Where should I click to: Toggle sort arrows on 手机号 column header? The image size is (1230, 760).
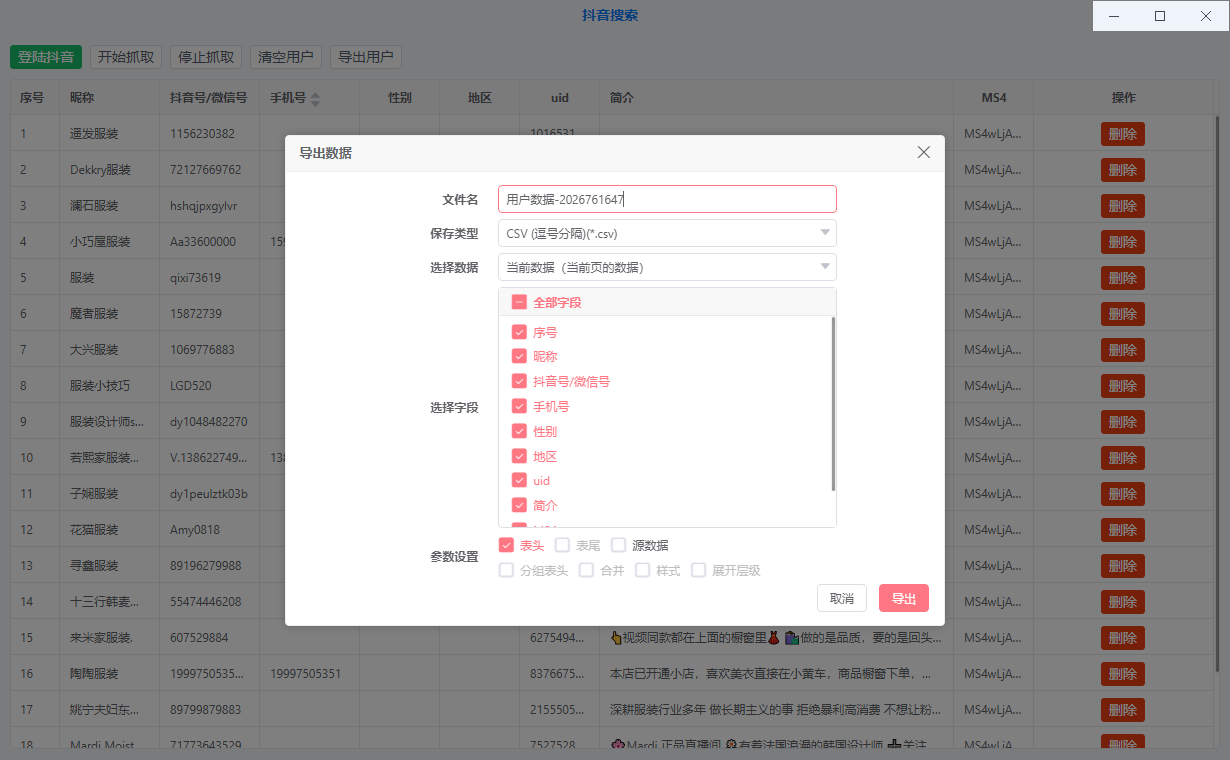tap(315, 98)
